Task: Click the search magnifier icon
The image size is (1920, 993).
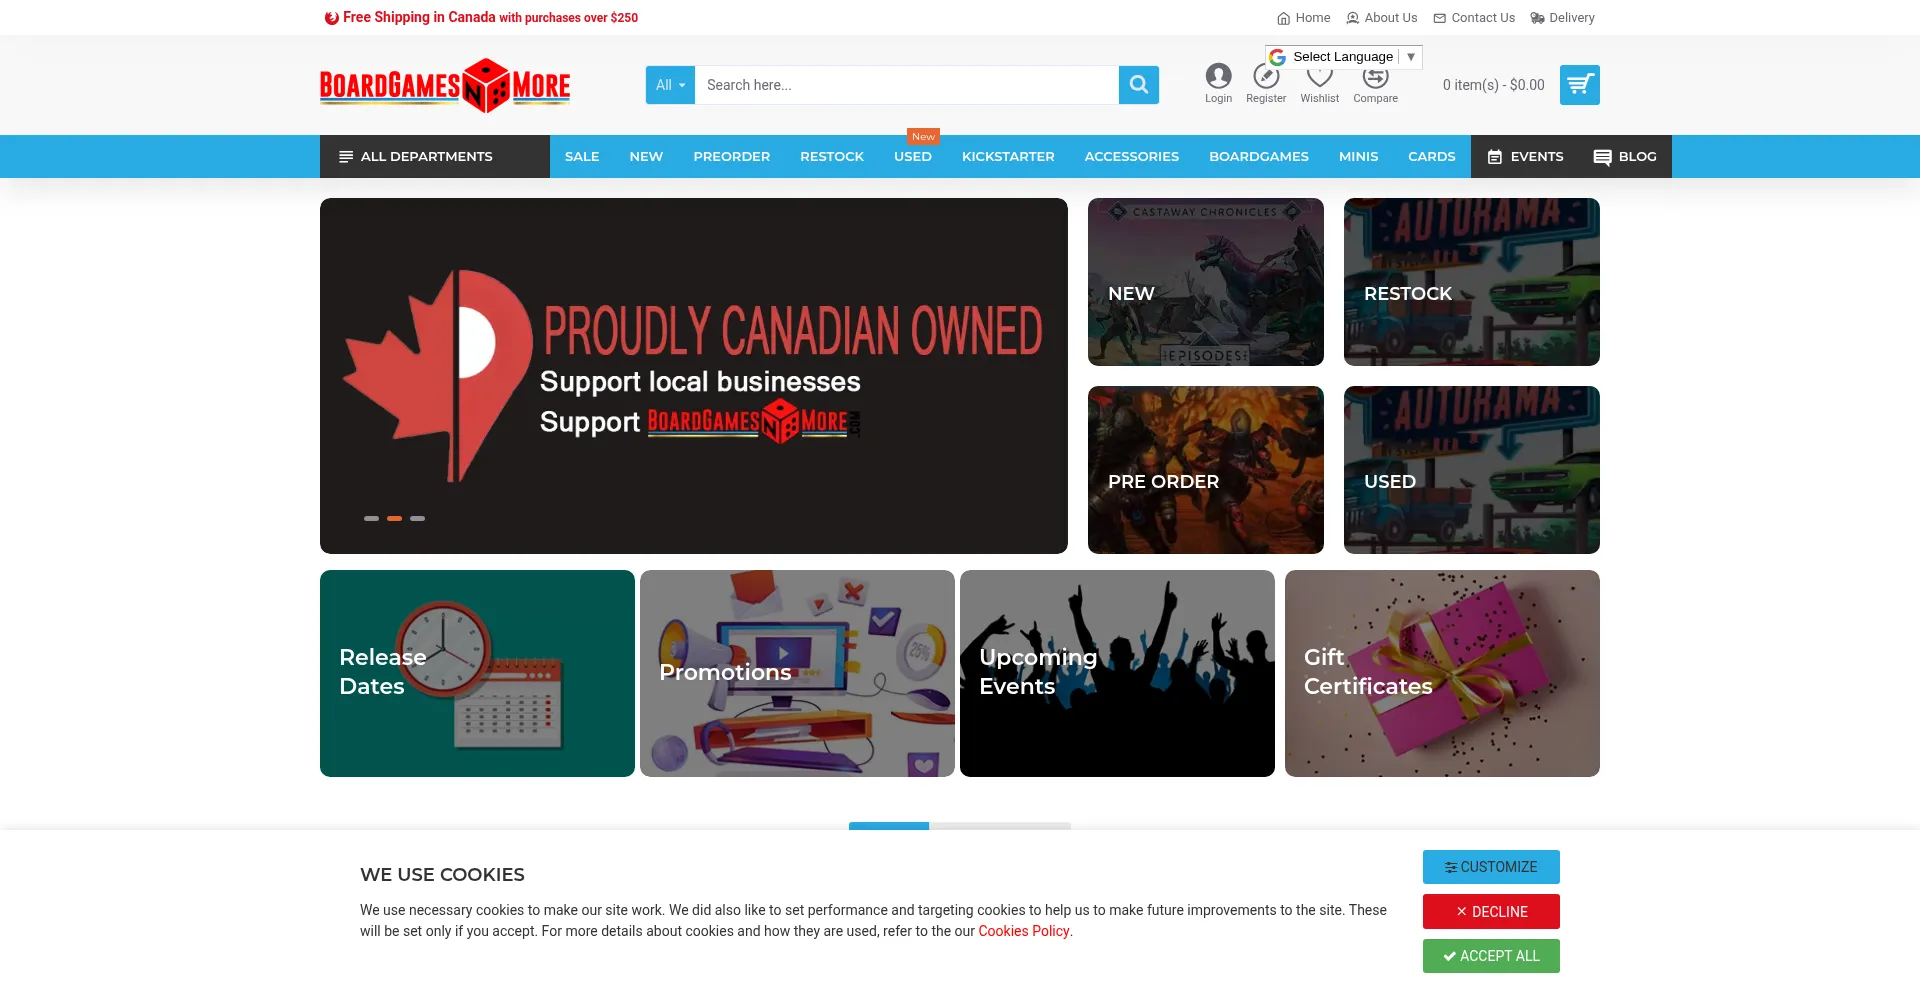Action: pyautogui.click(x=1138, y=85)
